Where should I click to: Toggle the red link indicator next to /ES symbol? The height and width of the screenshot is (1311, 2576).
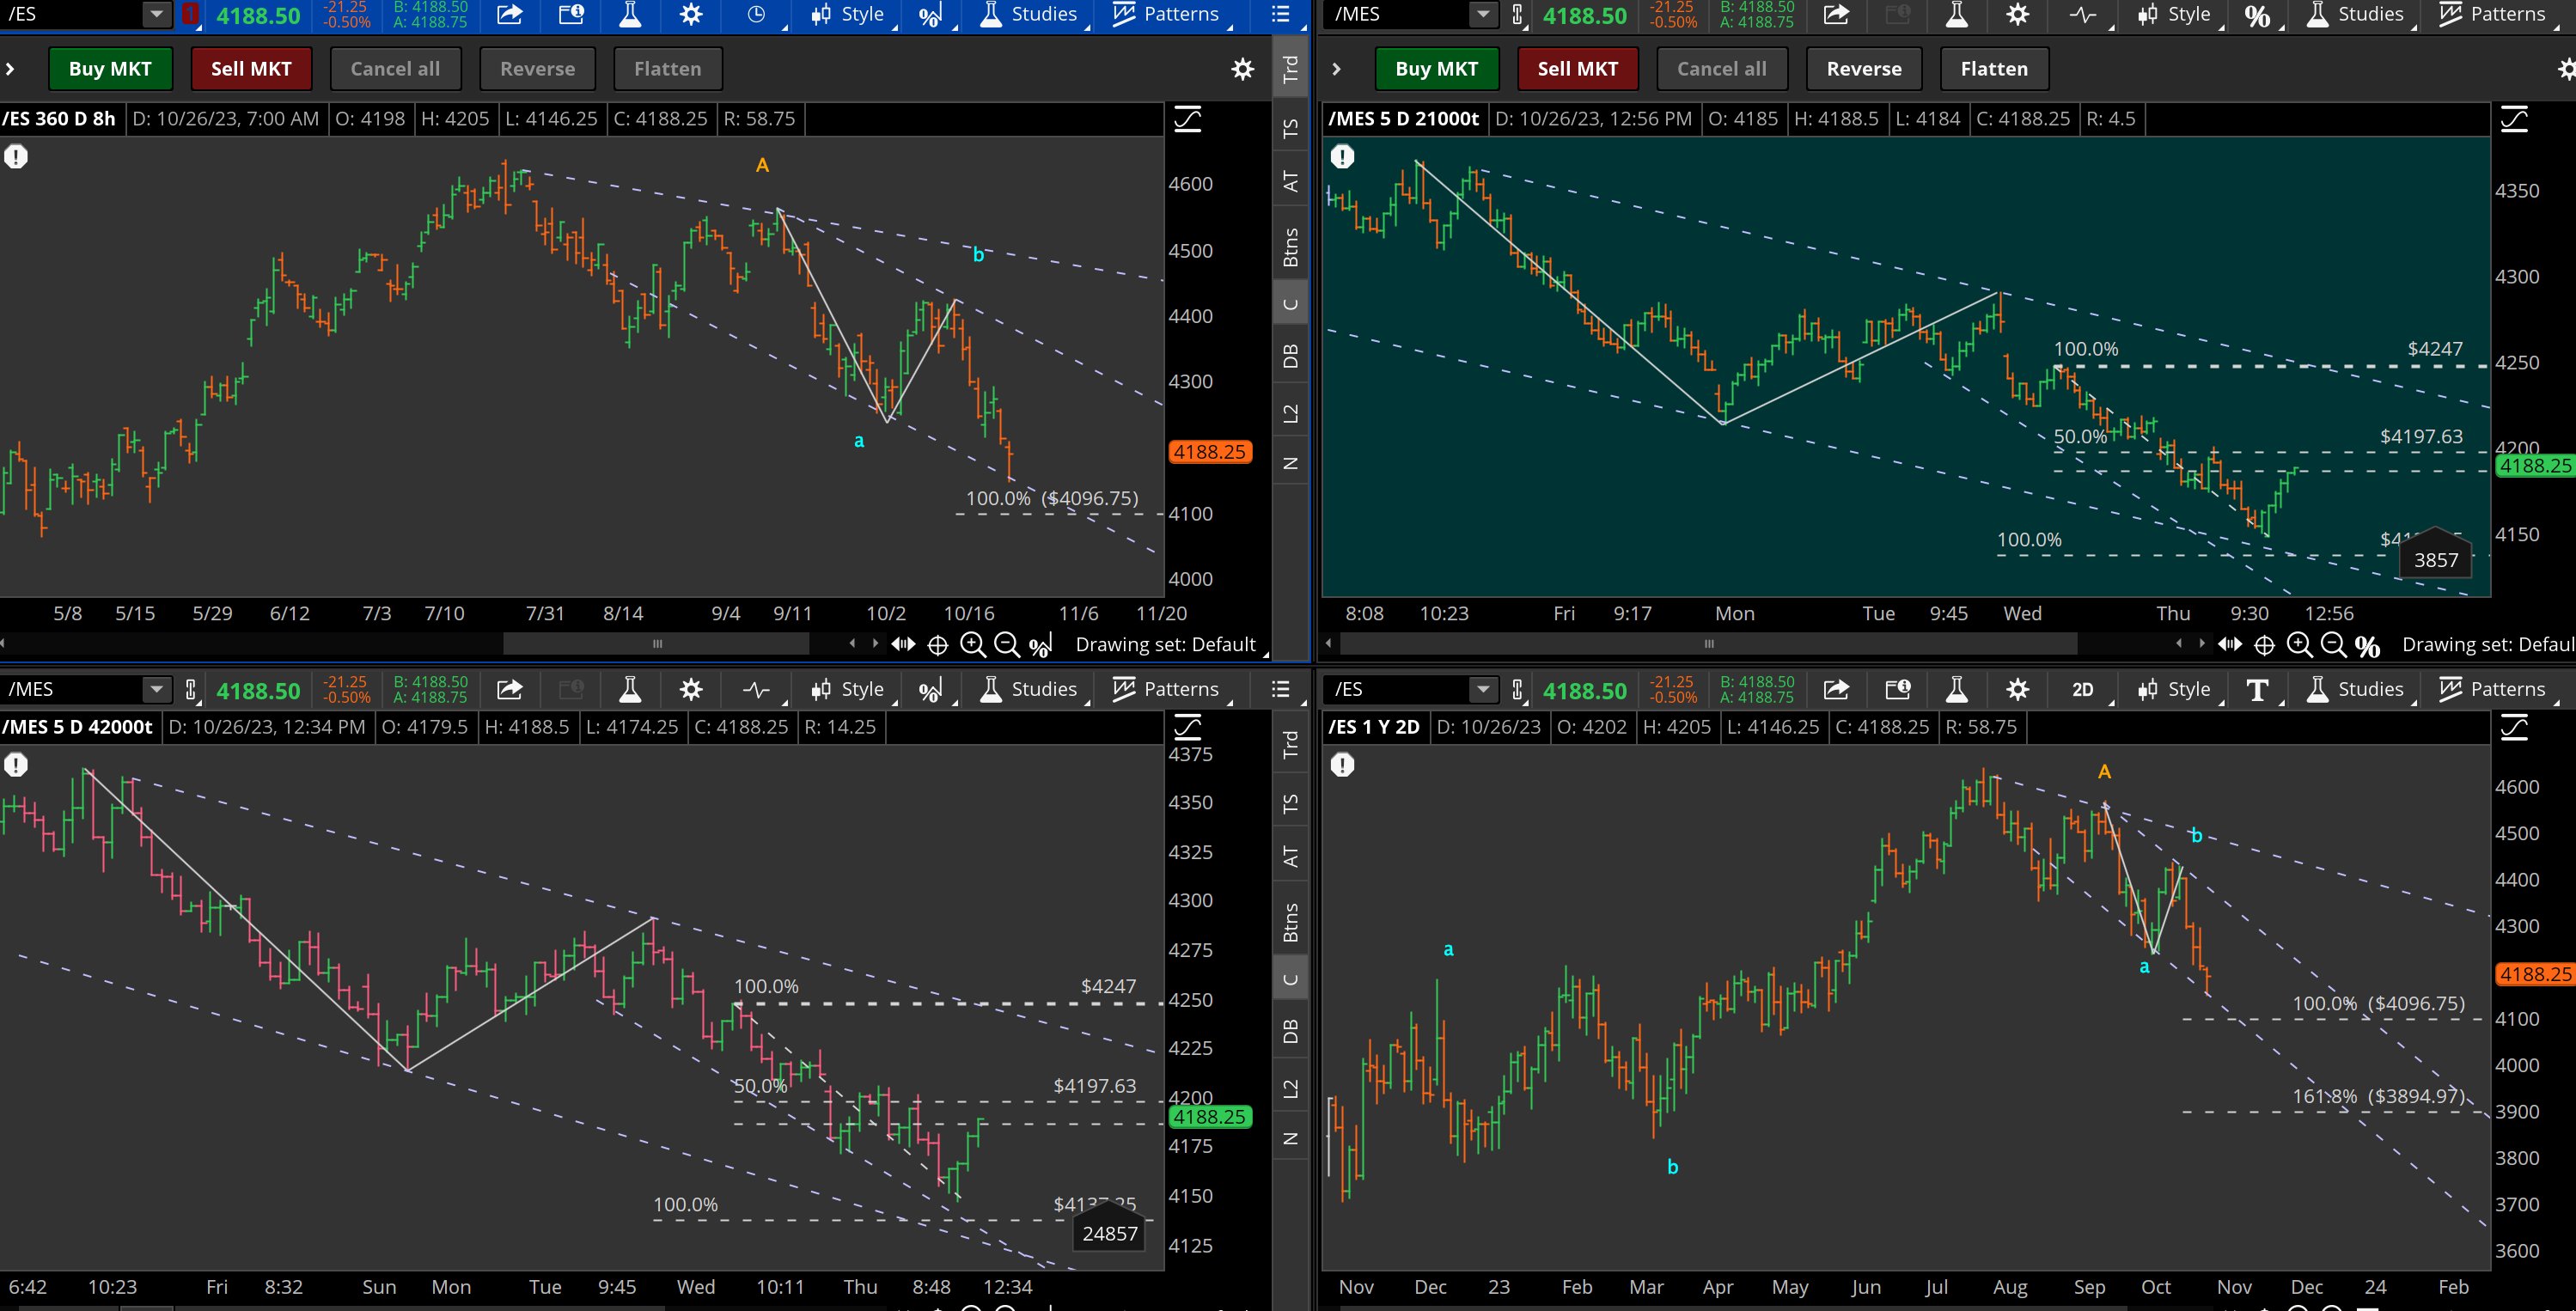(x=190, y=15)
